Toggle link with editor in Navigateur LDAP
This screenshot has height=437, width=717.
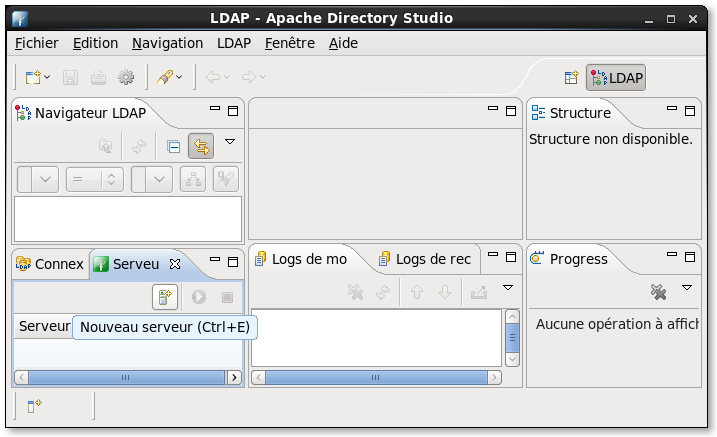[x=201, y=146]
